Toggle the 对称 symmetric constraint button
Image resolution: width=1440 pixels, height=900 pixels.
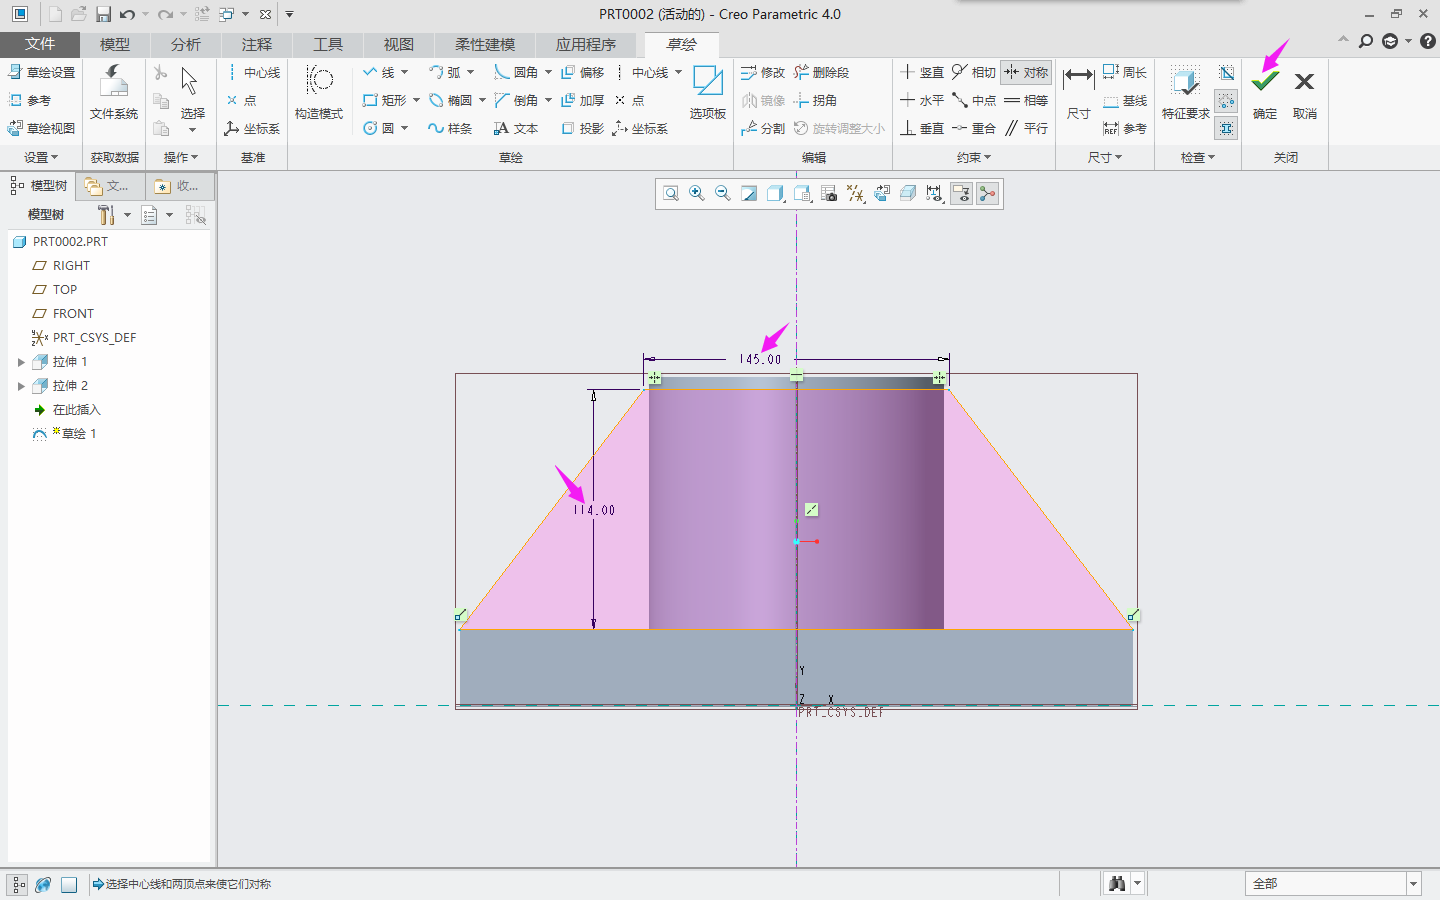(1026, 72)
